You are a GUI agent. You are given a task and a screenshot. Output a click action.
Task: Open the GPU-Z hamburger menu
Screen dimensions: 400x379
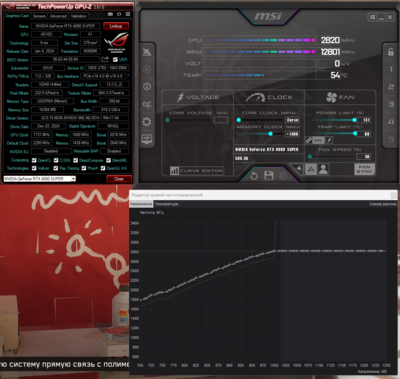(128, 14)
